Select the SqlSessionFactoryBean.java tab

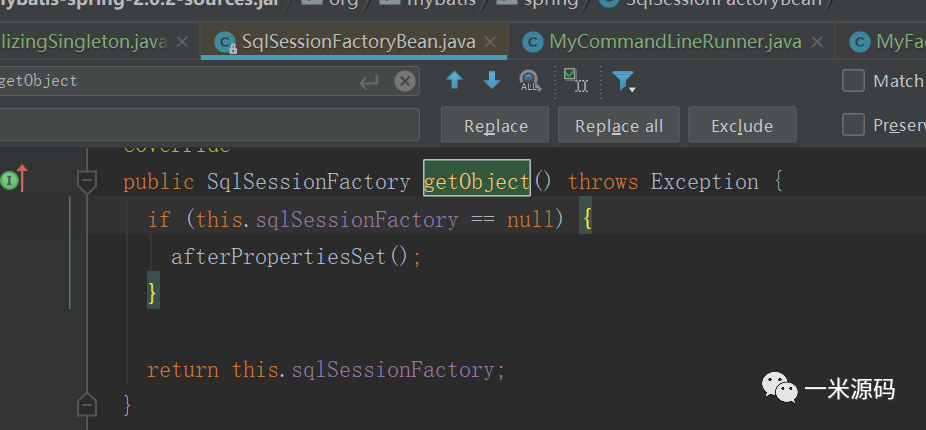pyautogui.click(x=346, y=42)
